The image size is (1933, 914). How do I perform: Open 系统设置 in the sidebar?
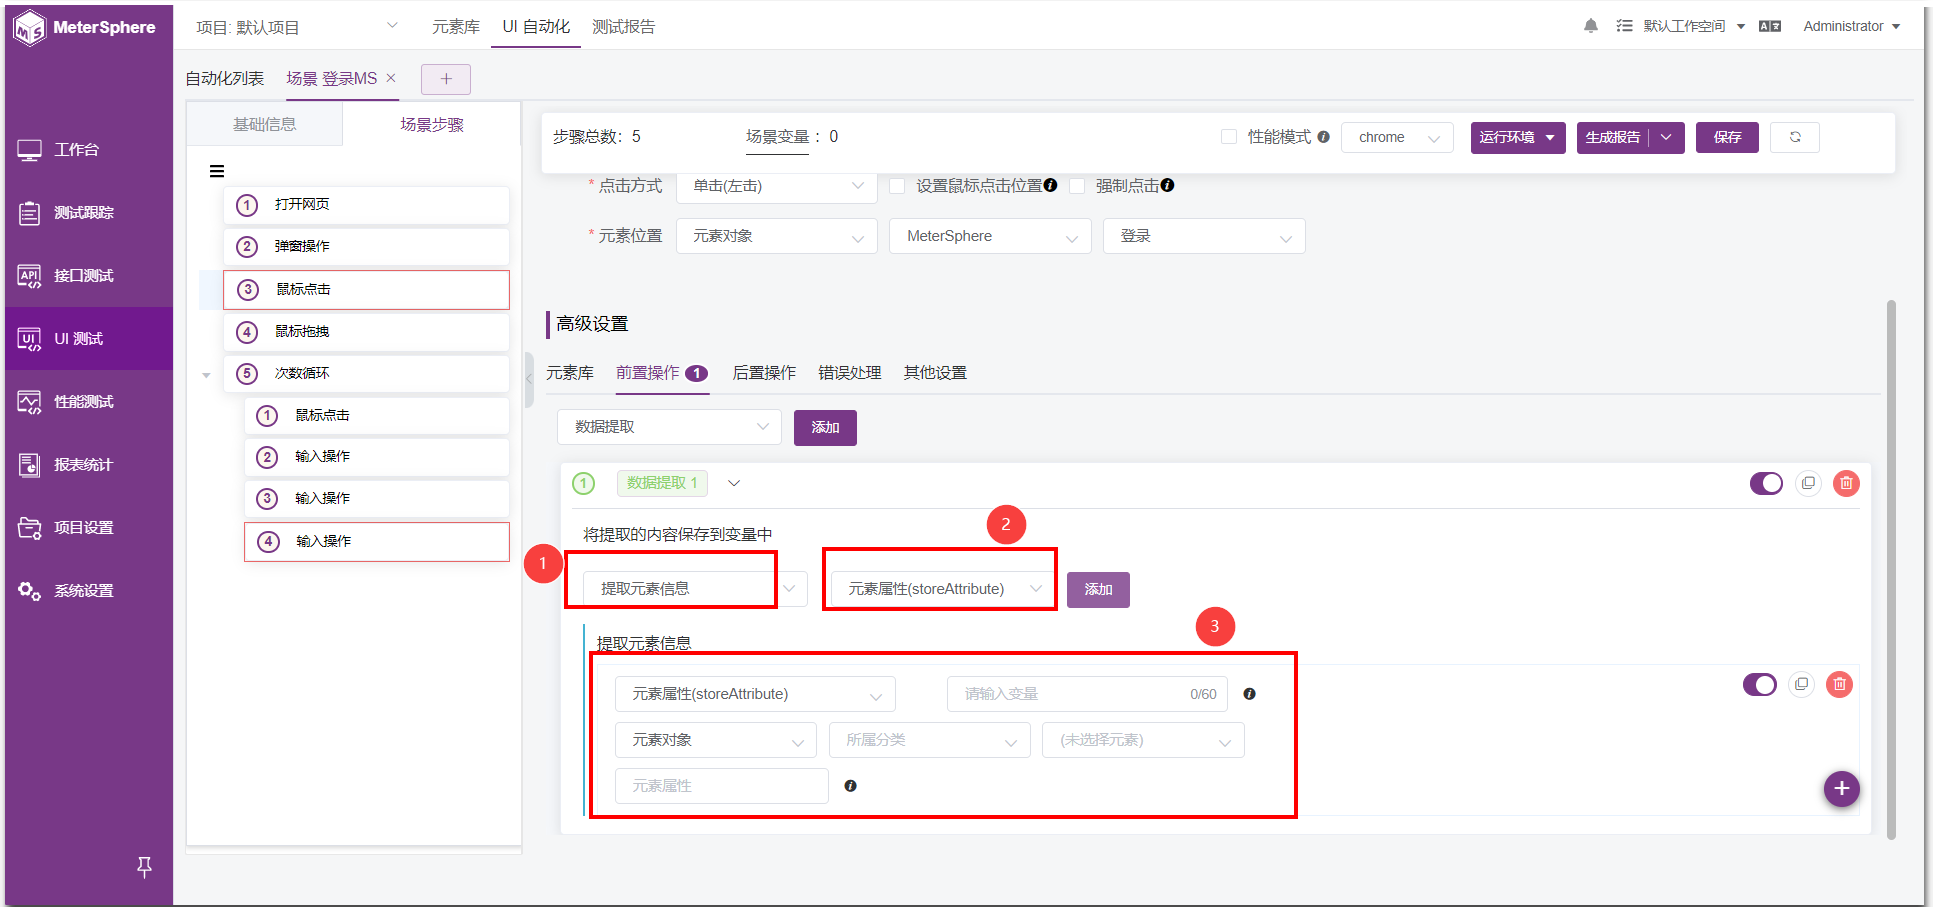click(88, 591)
